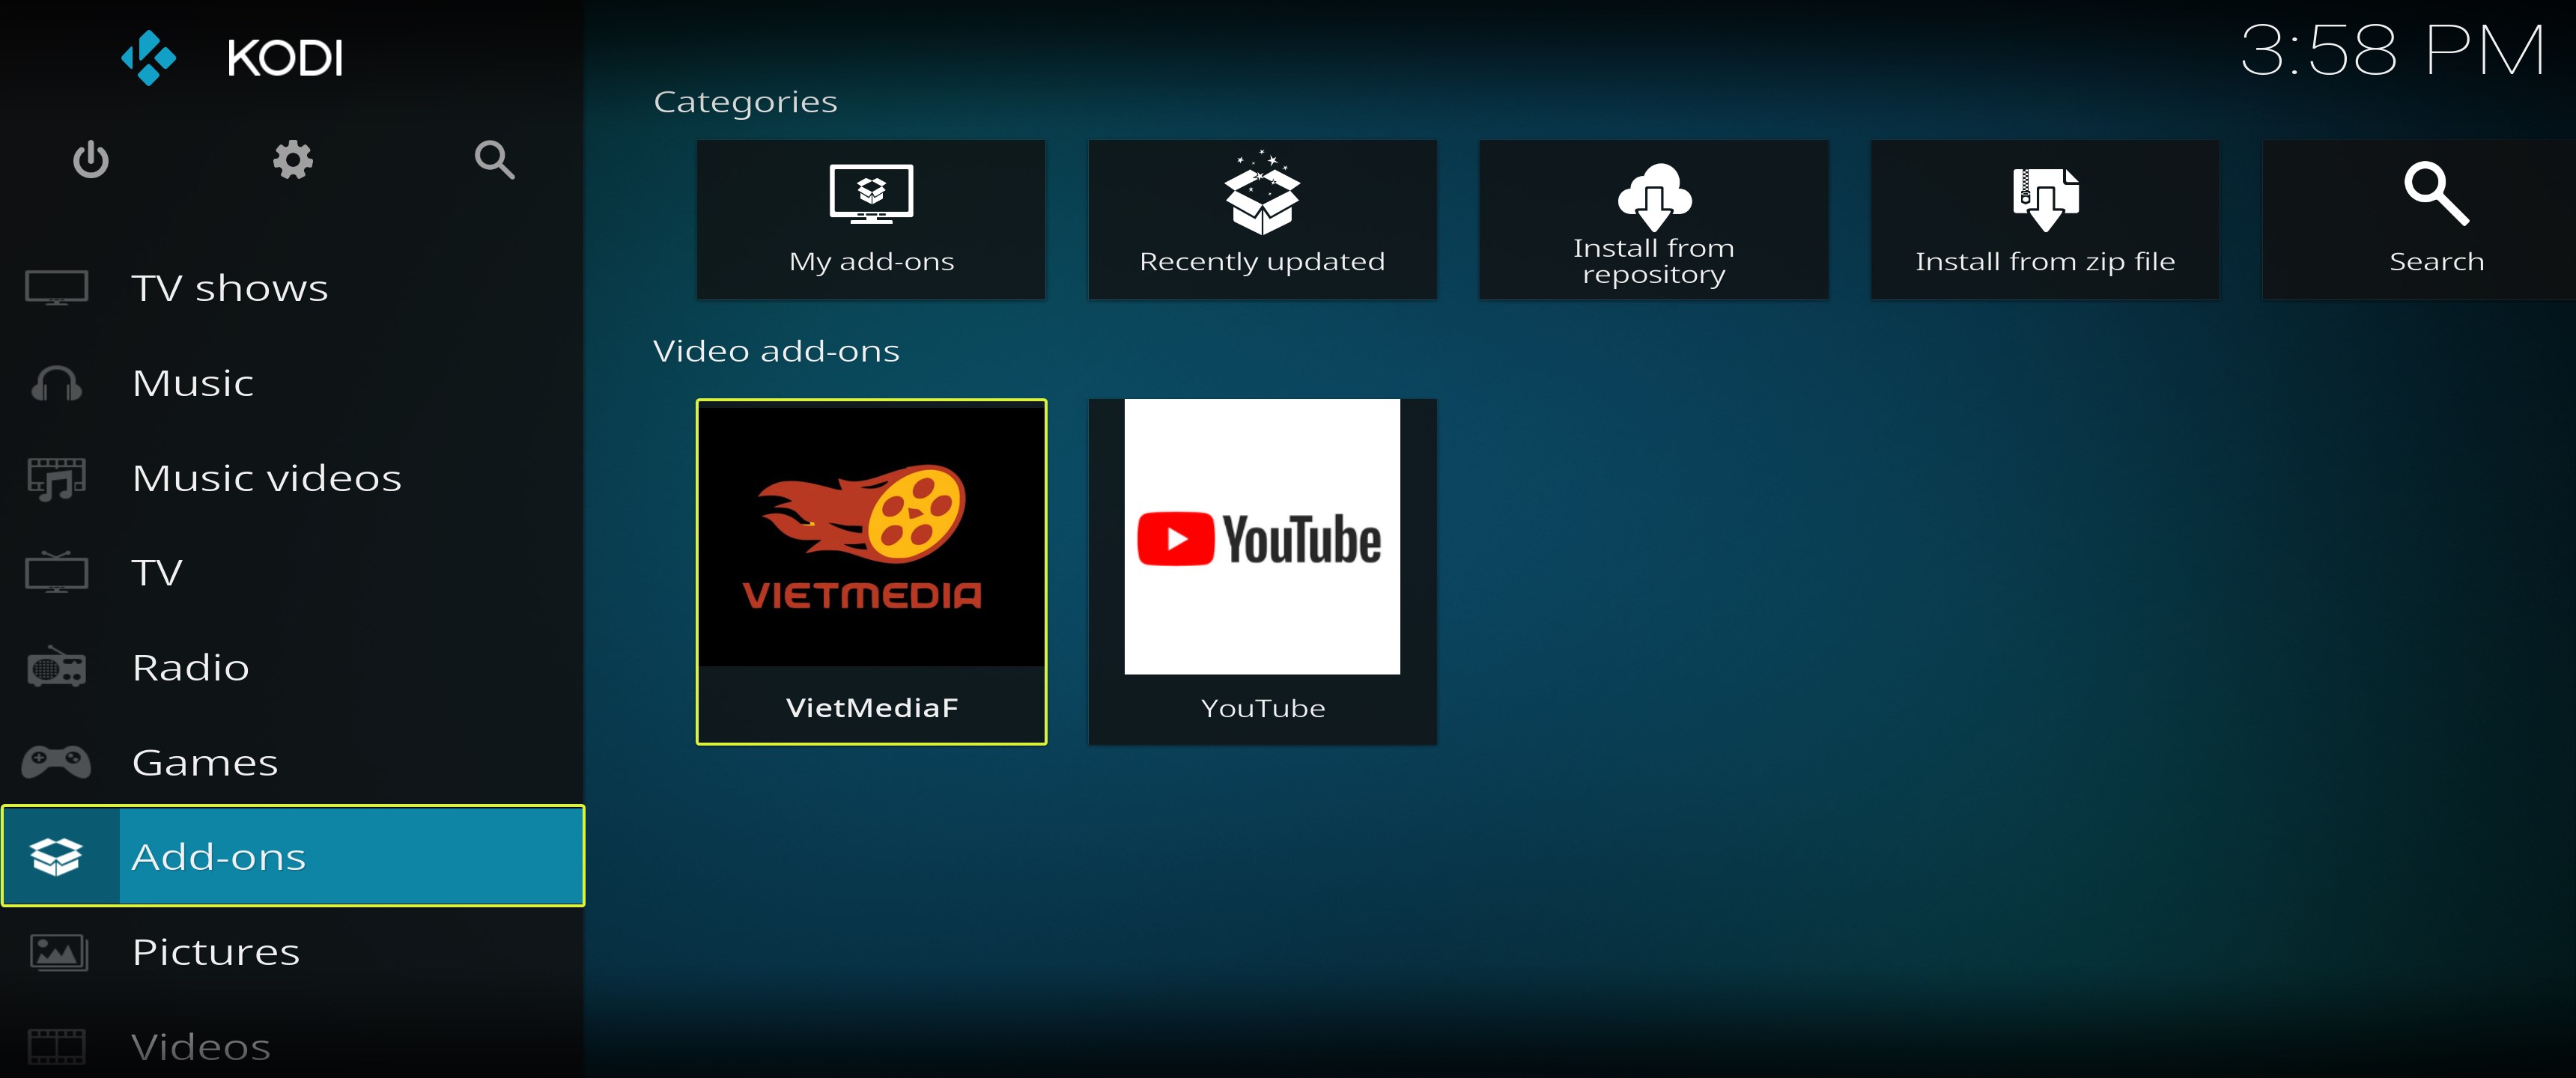2576x1078 pixels.
Task: Select Music in the main menu
Action: pyautogui.click(x=292, y=383)
